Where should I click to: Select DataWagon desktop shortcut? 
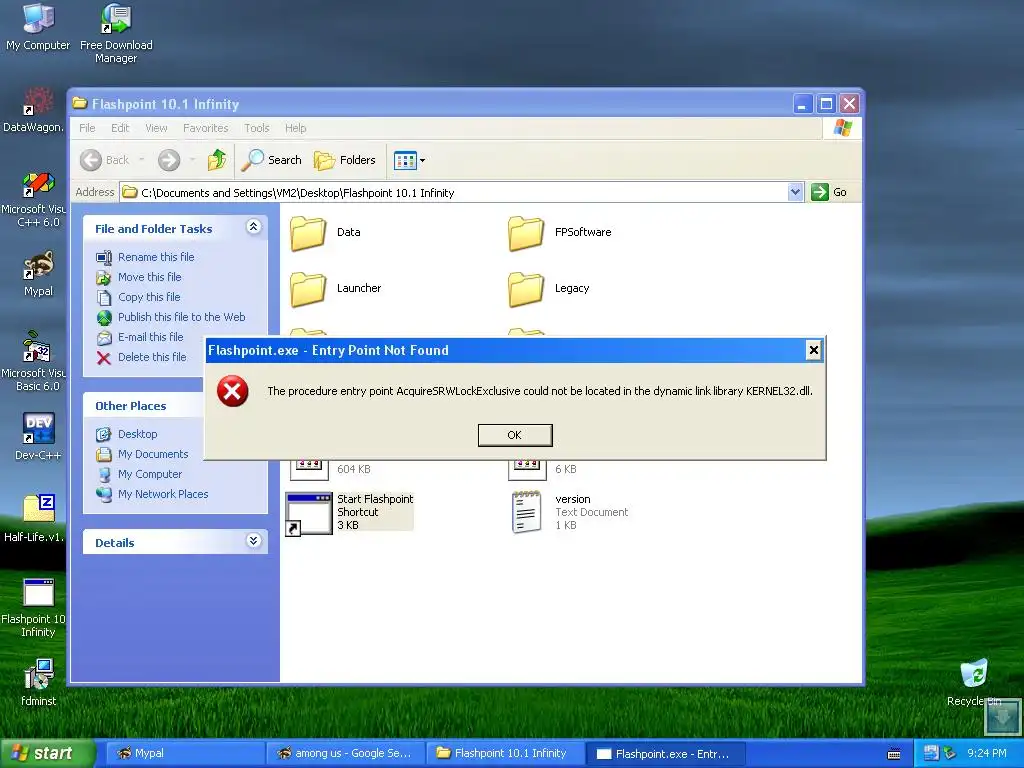pos(33,110)
